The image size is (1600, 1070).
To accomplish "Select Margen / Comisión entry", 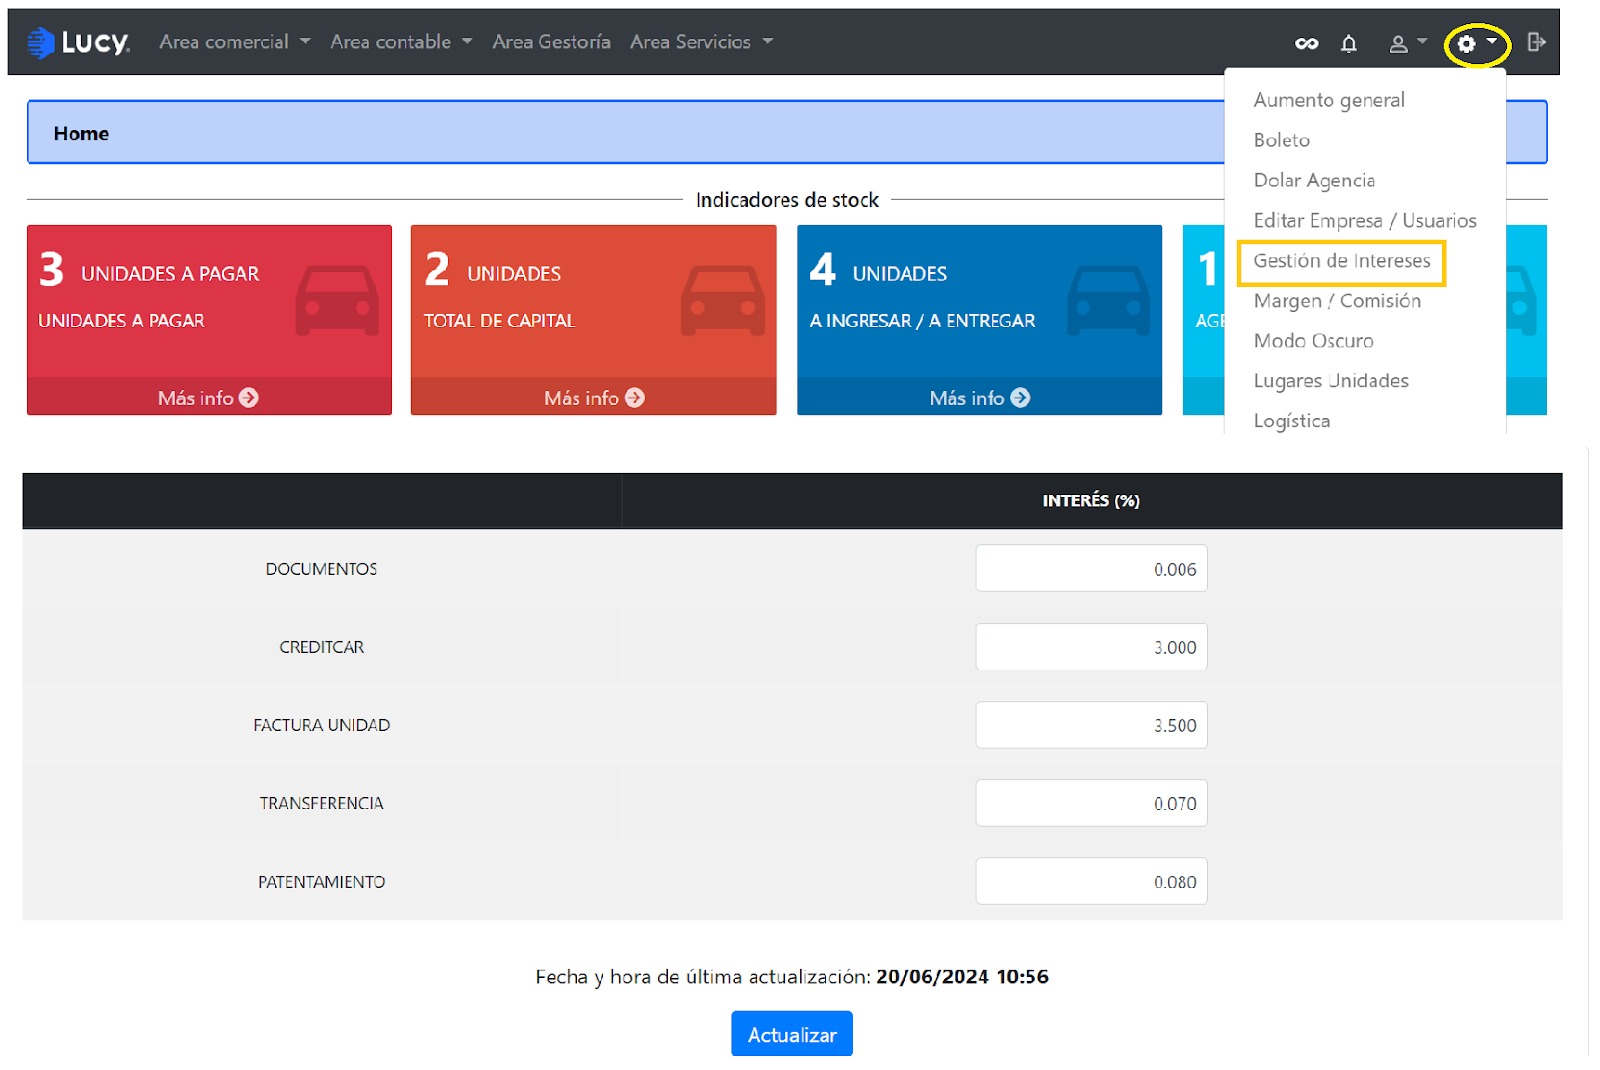I will 1337,301.
